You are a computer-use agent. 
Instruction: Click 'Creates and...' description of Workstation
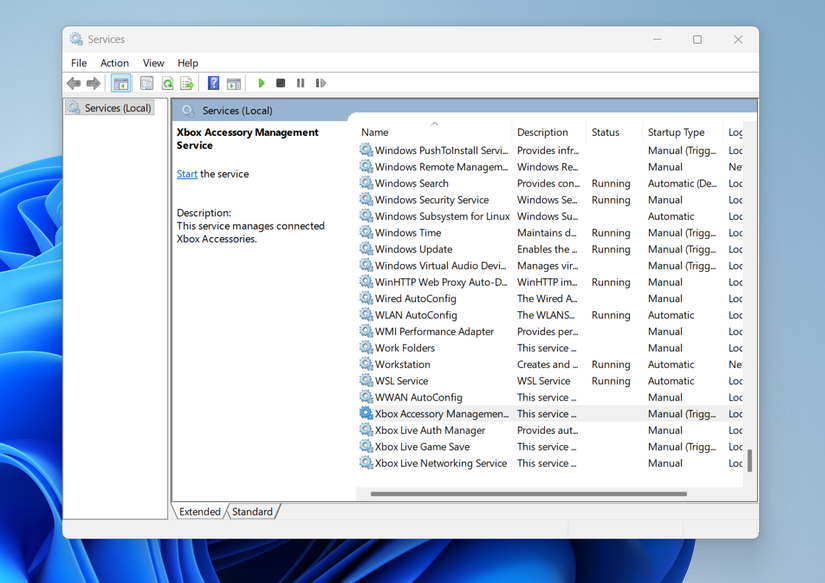coord(547,364)
